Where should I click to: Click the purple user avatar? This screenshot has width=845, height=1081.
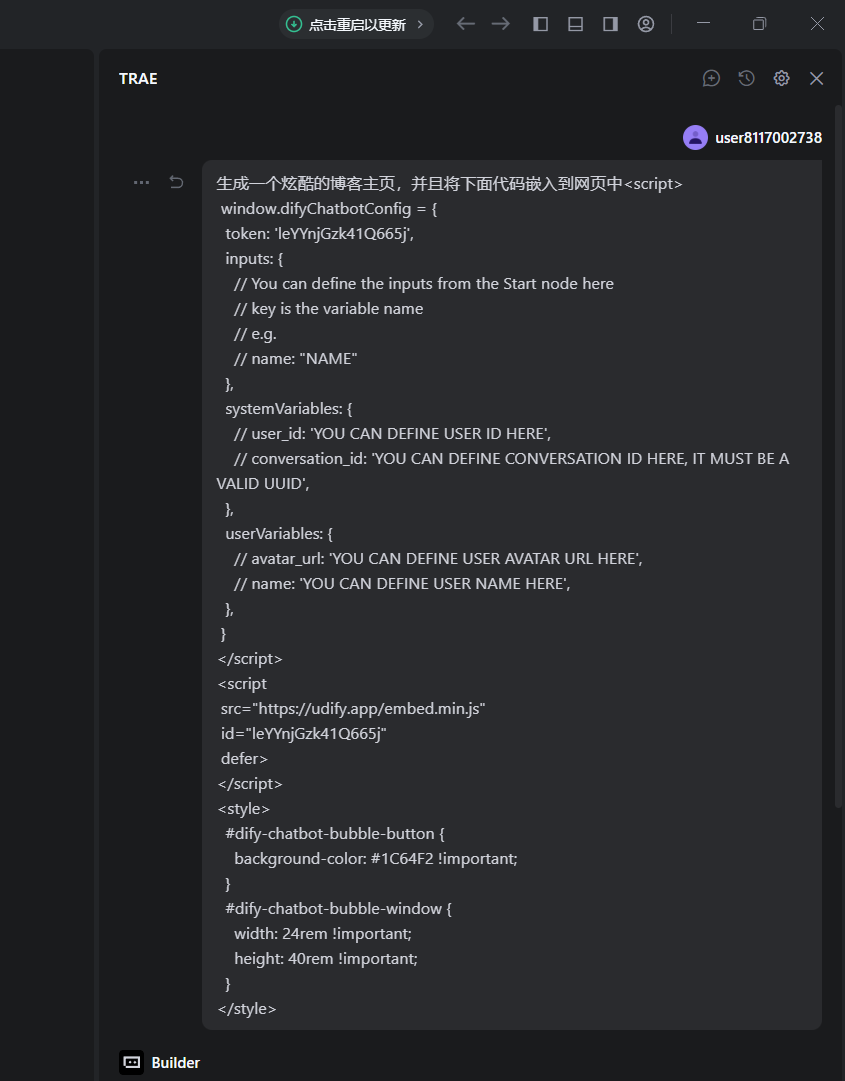coord(695,137)
